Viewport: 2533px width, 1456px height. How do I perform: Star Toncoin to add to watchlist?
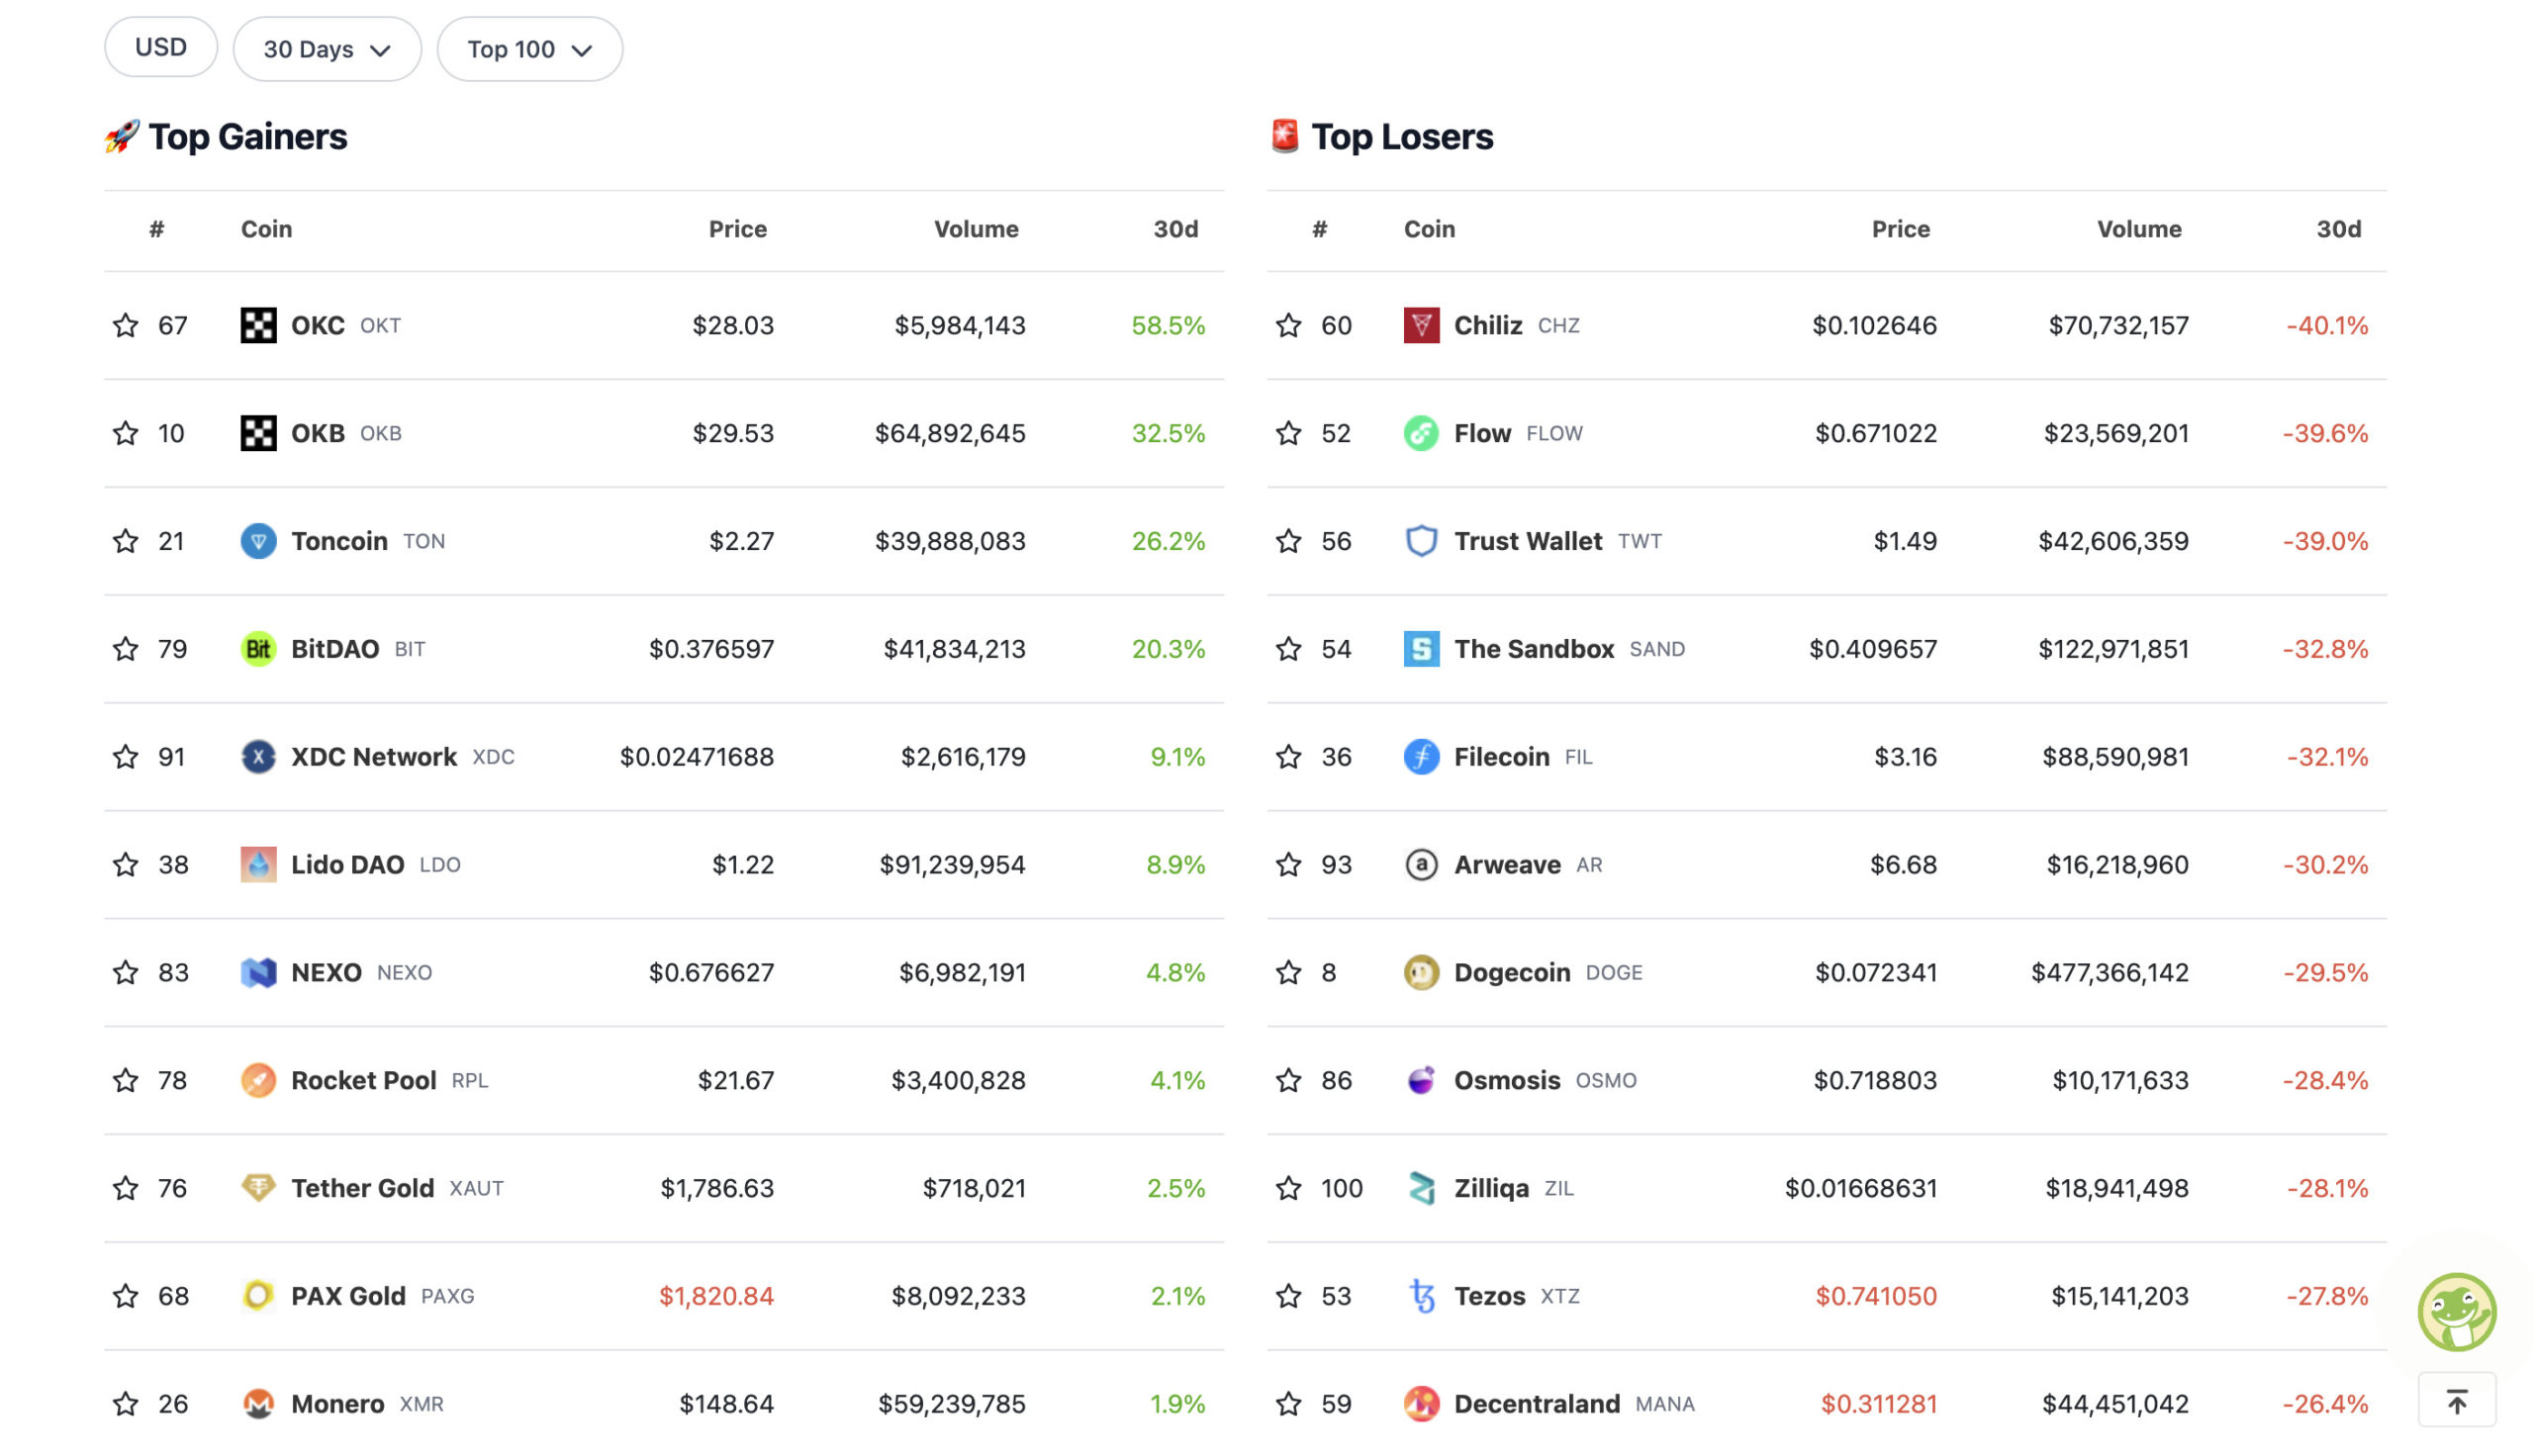tap(125, 541)
